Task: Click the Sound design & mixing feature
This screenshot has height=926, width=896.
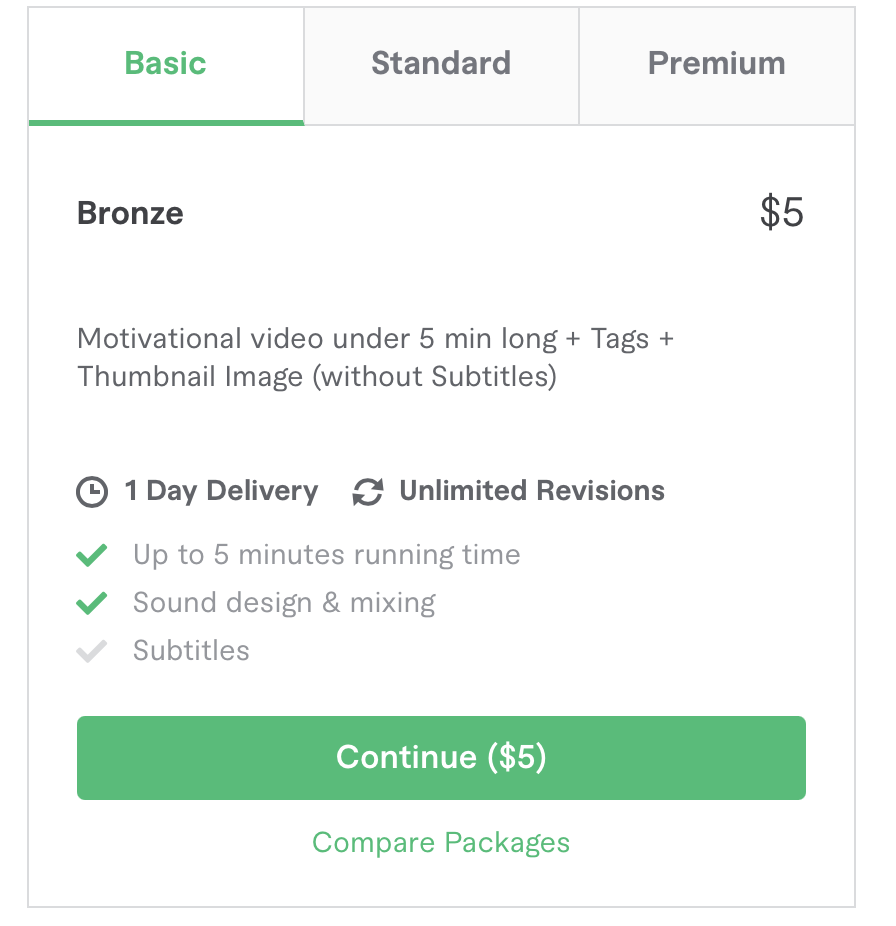Action: click(x=284, y=603)
